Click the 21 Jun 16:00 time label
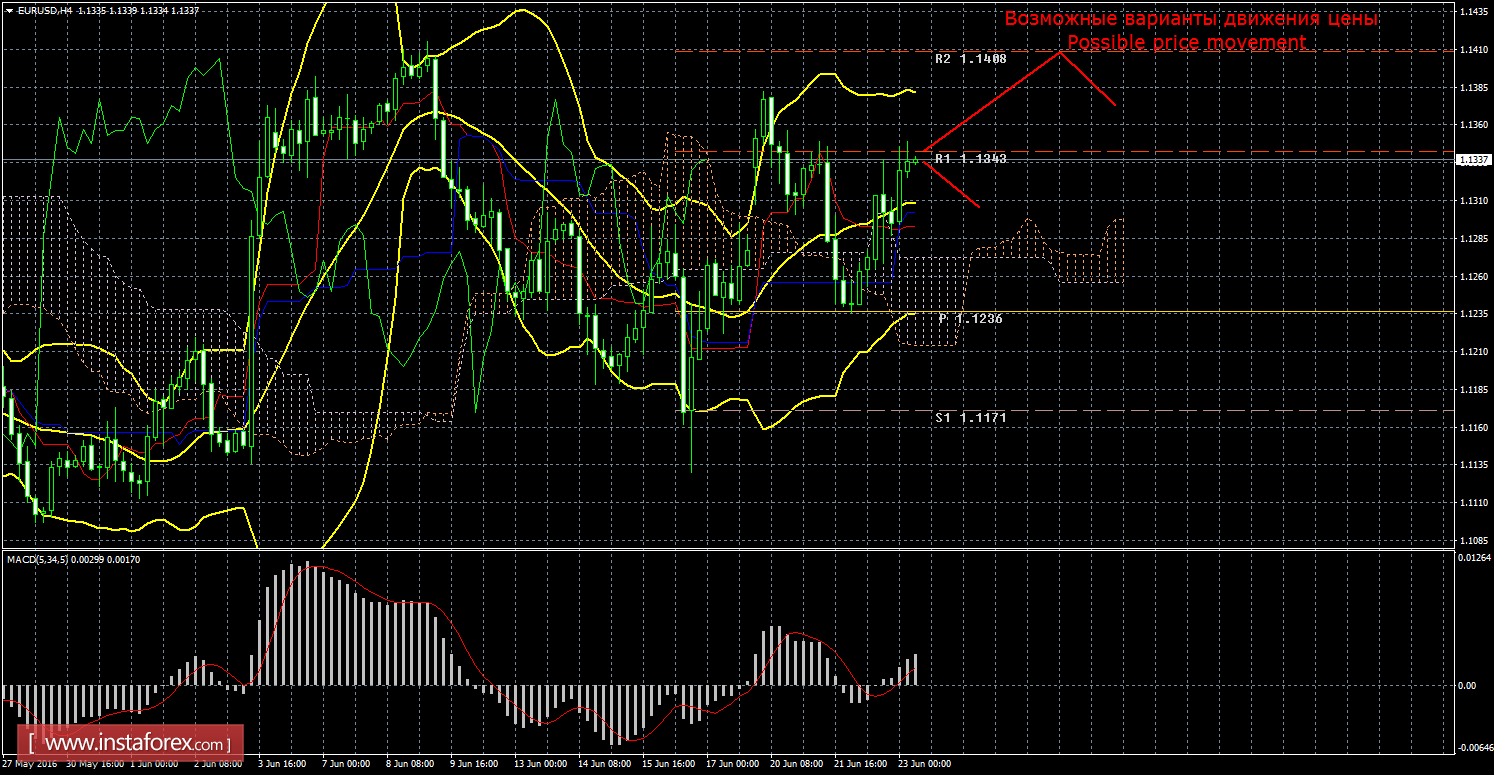The height and width of the screenshot is (775, 1494). [861, 764]
